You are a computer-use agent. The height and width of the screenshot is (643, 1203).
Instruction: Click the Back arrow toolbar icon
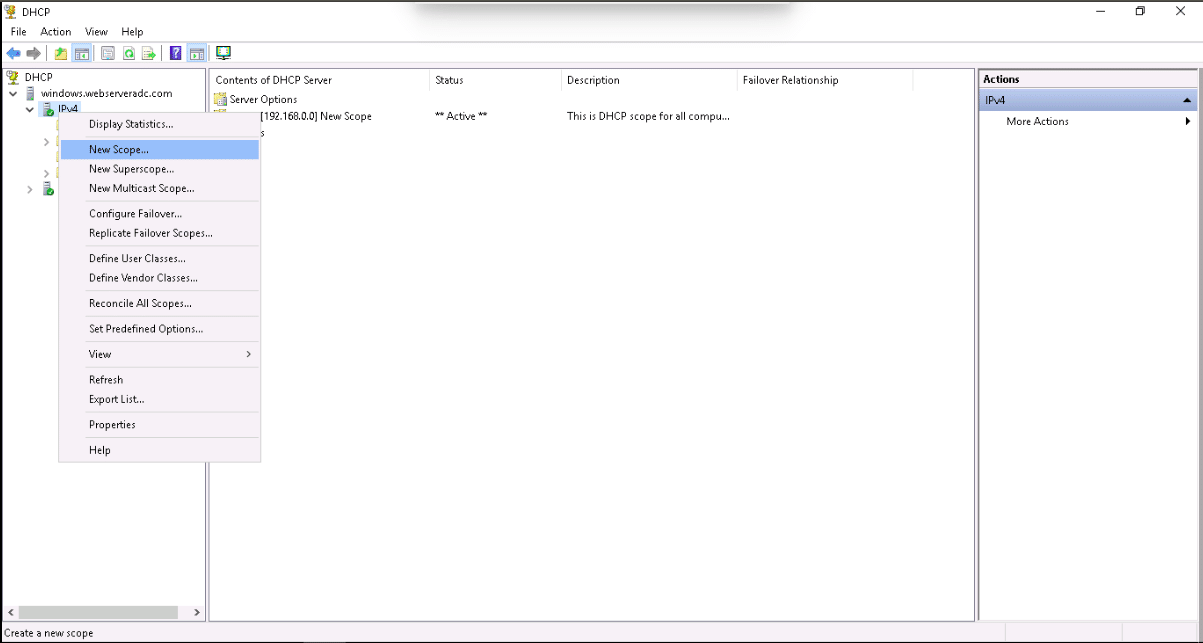click(13, 53)
